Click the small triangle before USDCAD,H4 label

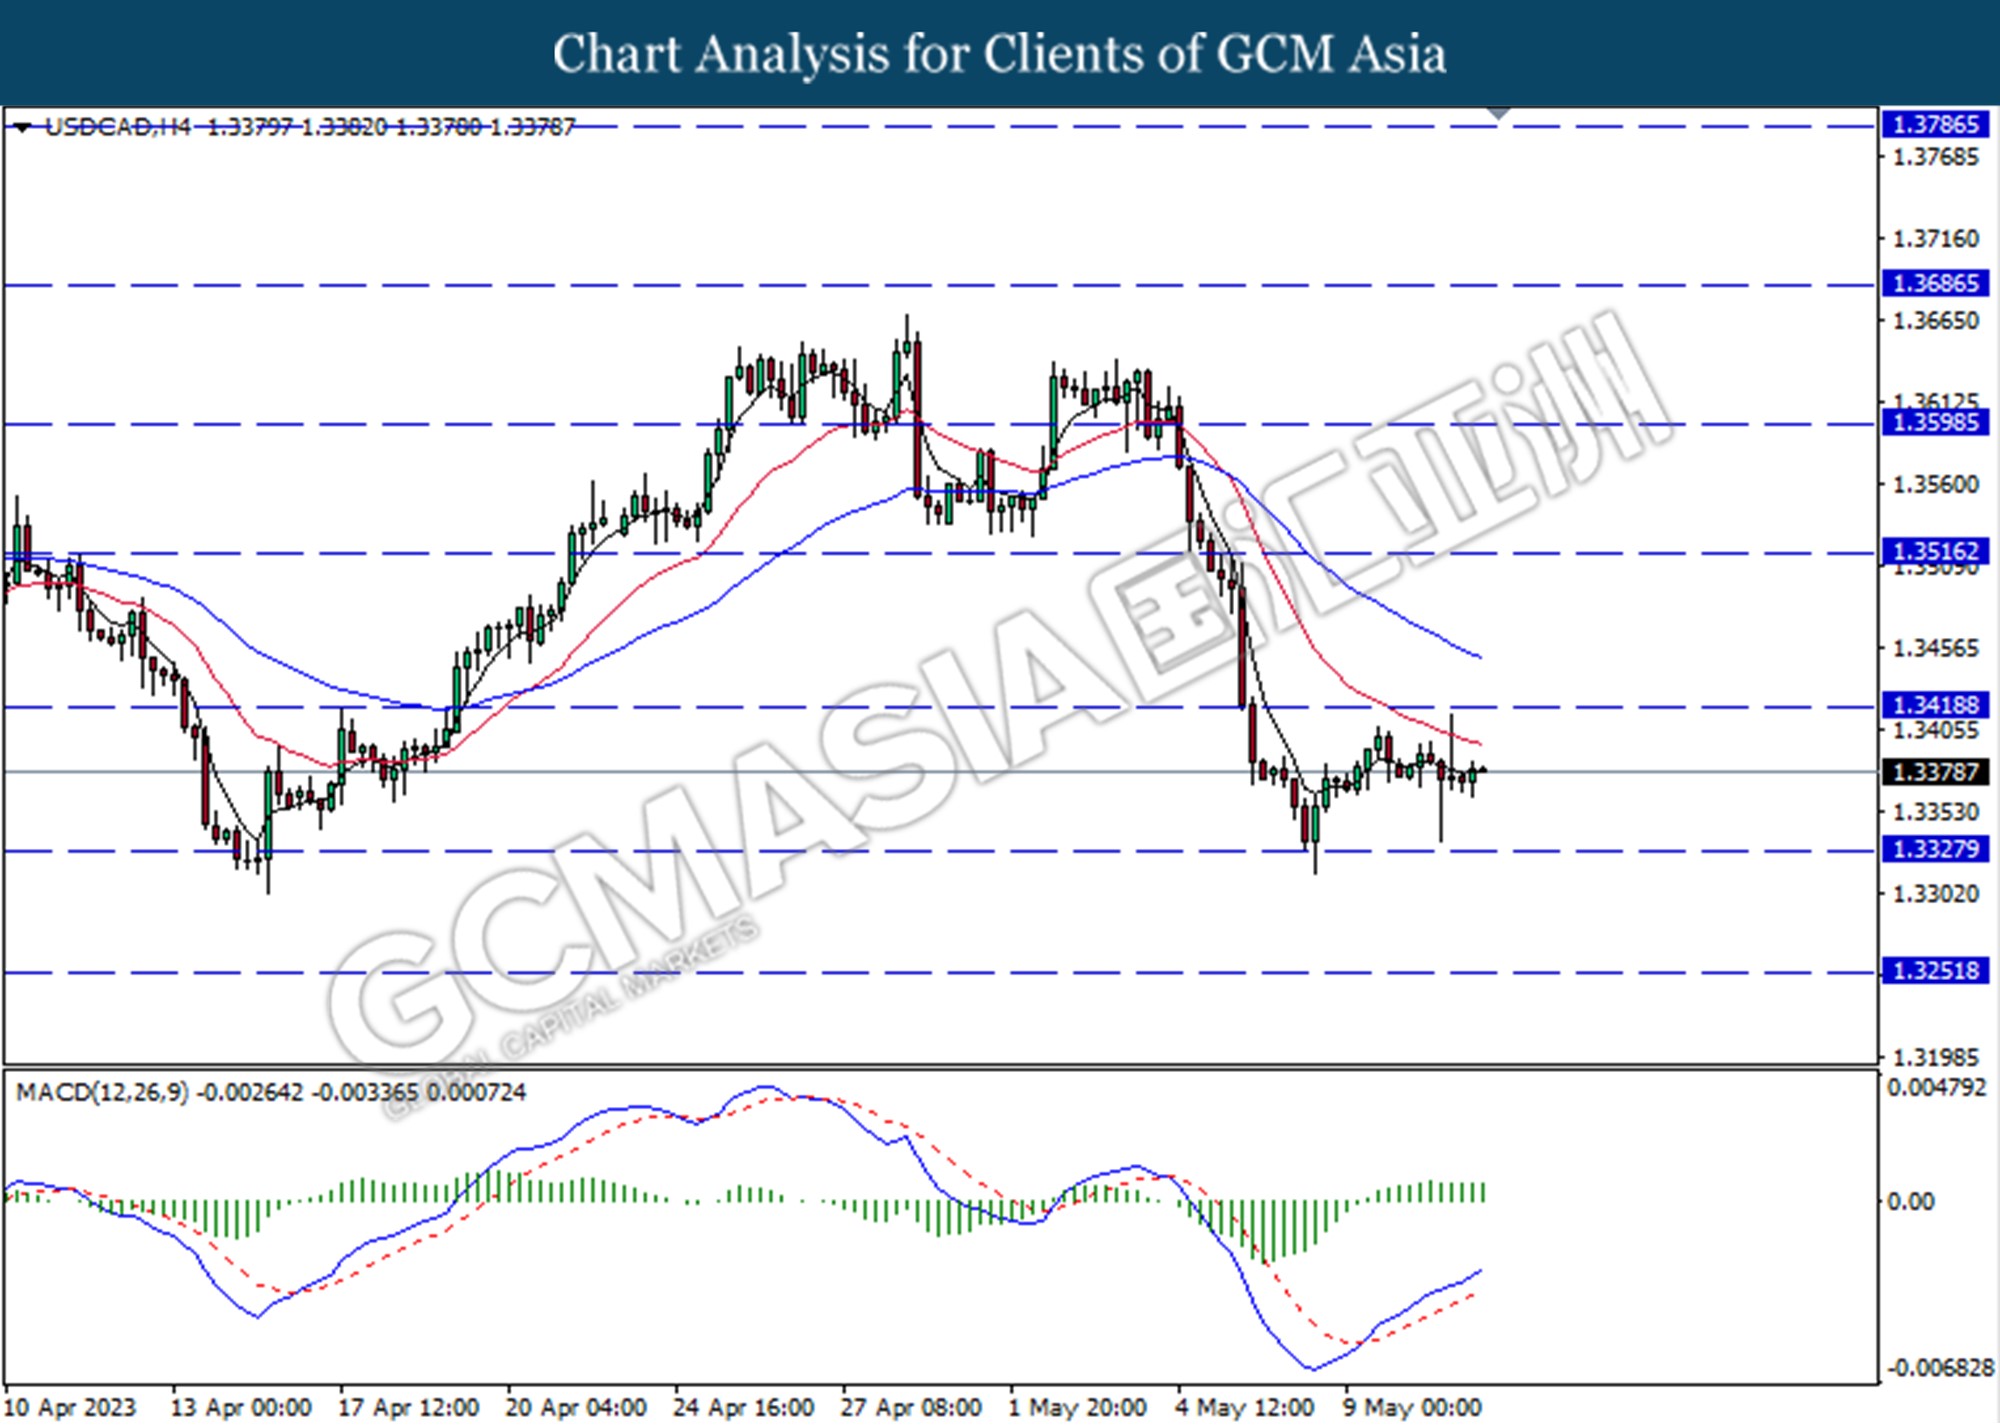click(x=22, y=127)
